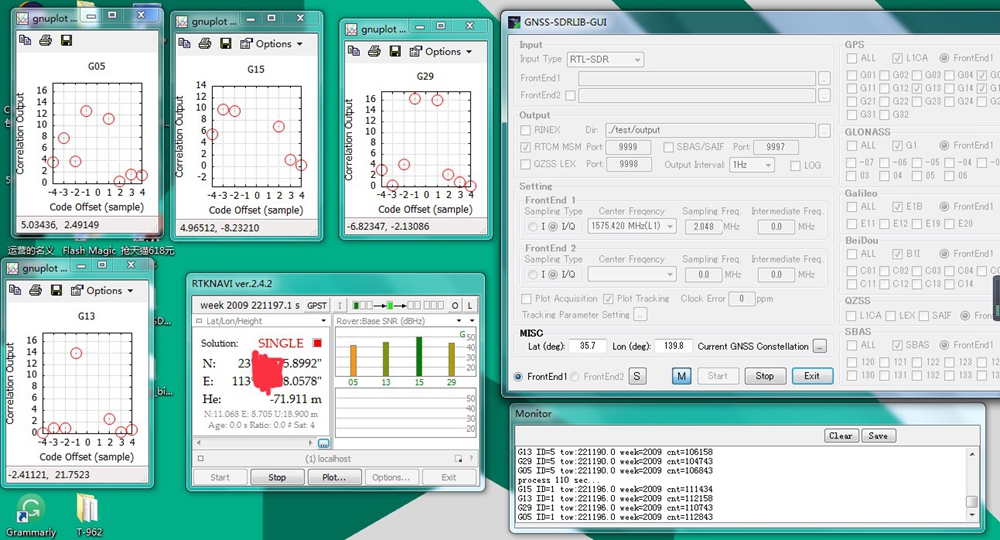Image resolution: width=1000 pixels, height=540 pixels.
Task: Click the copy-to-clipboard icon in G05 gnuplot window
Action: coord(25,40)
